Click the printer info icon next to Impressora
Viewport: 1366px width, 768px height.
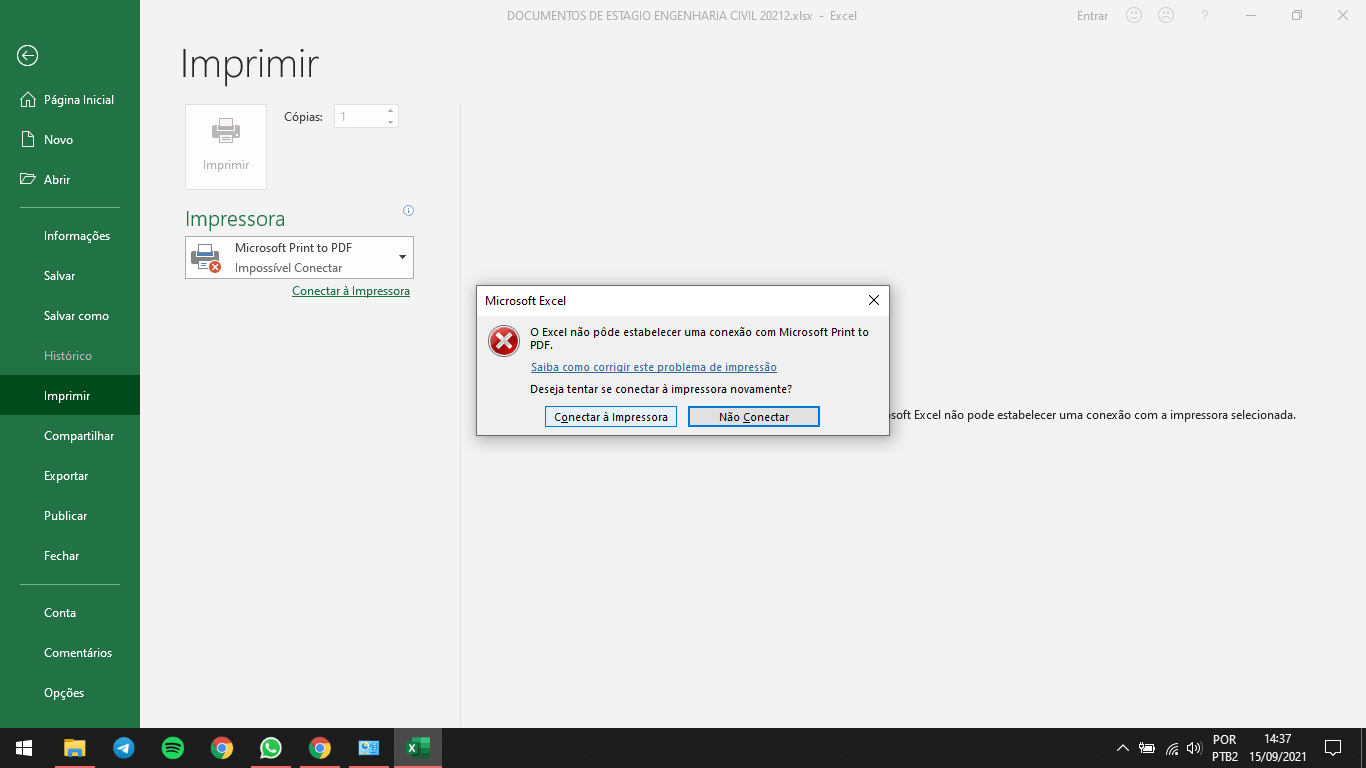click(x=408, y=211)
